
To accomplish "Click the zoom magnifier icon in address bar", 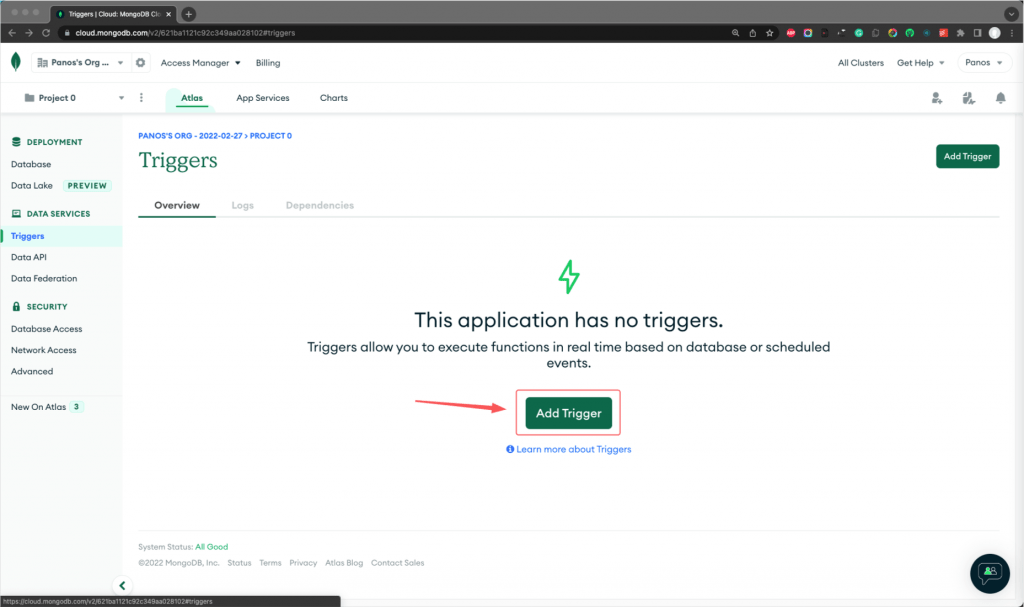I will (x=735, y=33).
